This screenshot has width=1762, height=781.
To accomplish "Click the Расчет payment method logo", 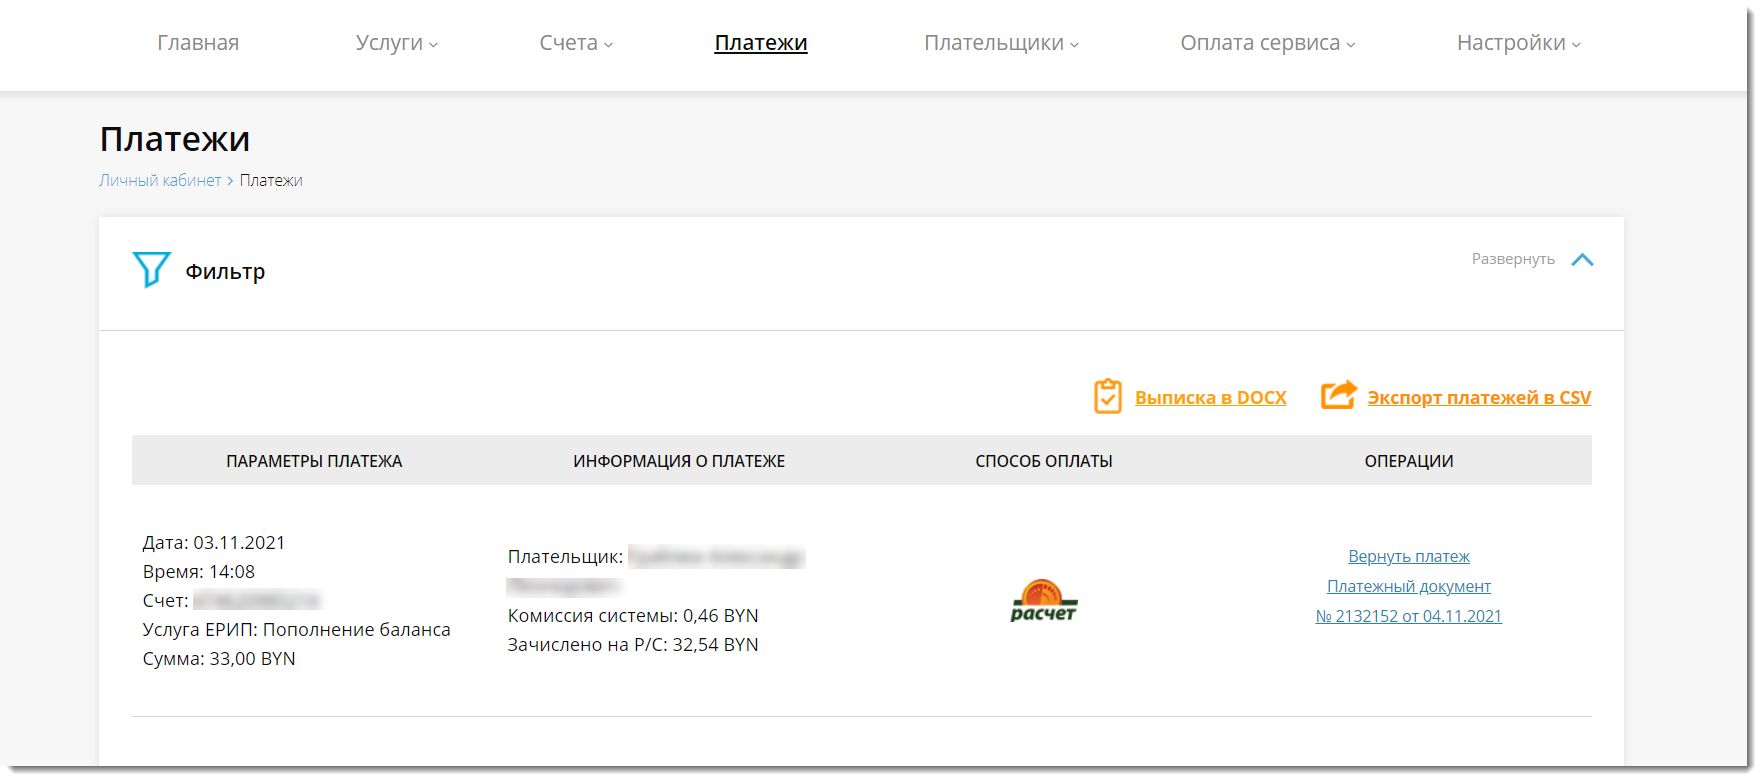I will (x=1043, y=600).
